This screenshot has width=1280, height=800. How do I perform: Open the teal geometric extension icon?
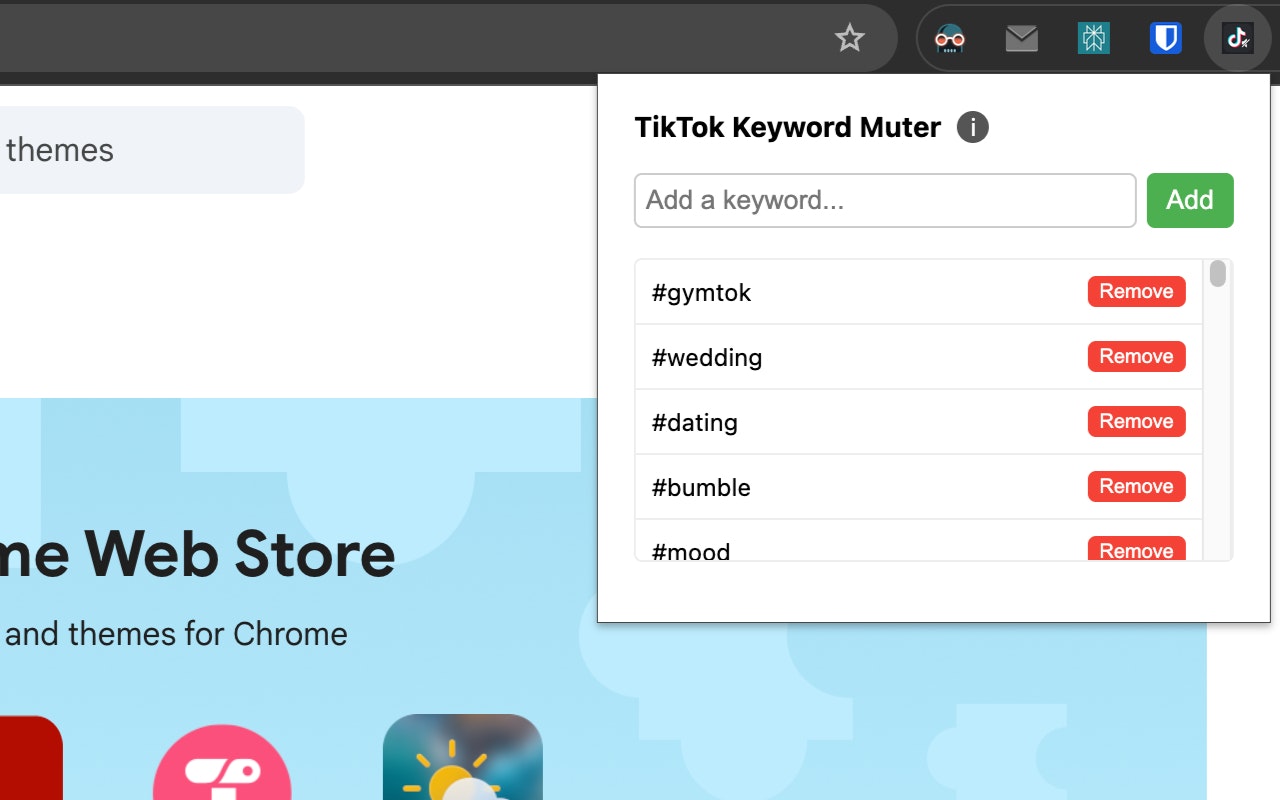pos(1094,39)
